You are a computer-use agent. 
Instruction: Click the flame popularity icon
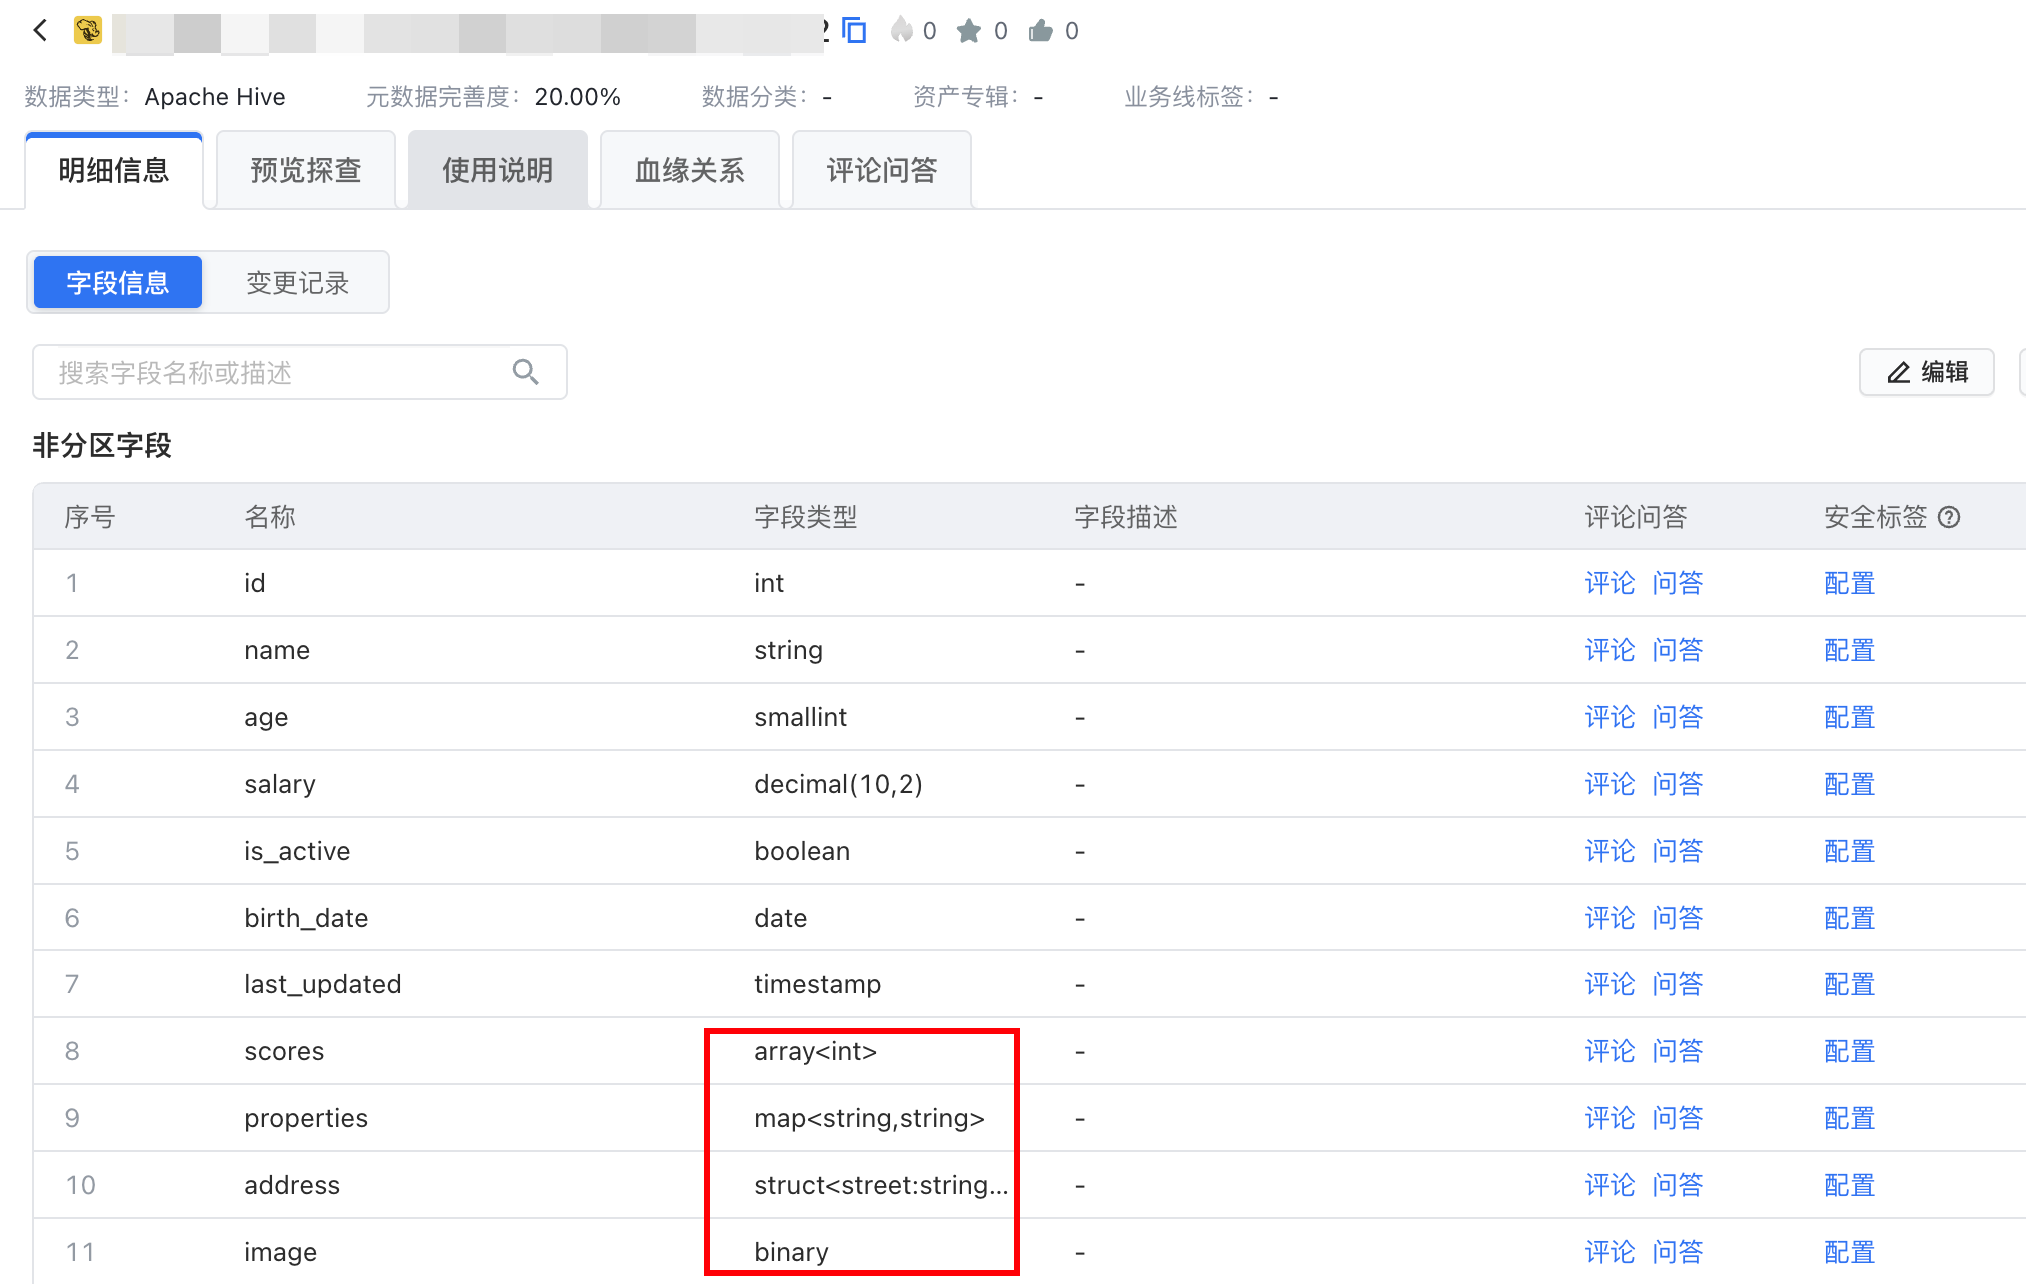[902, 30]
